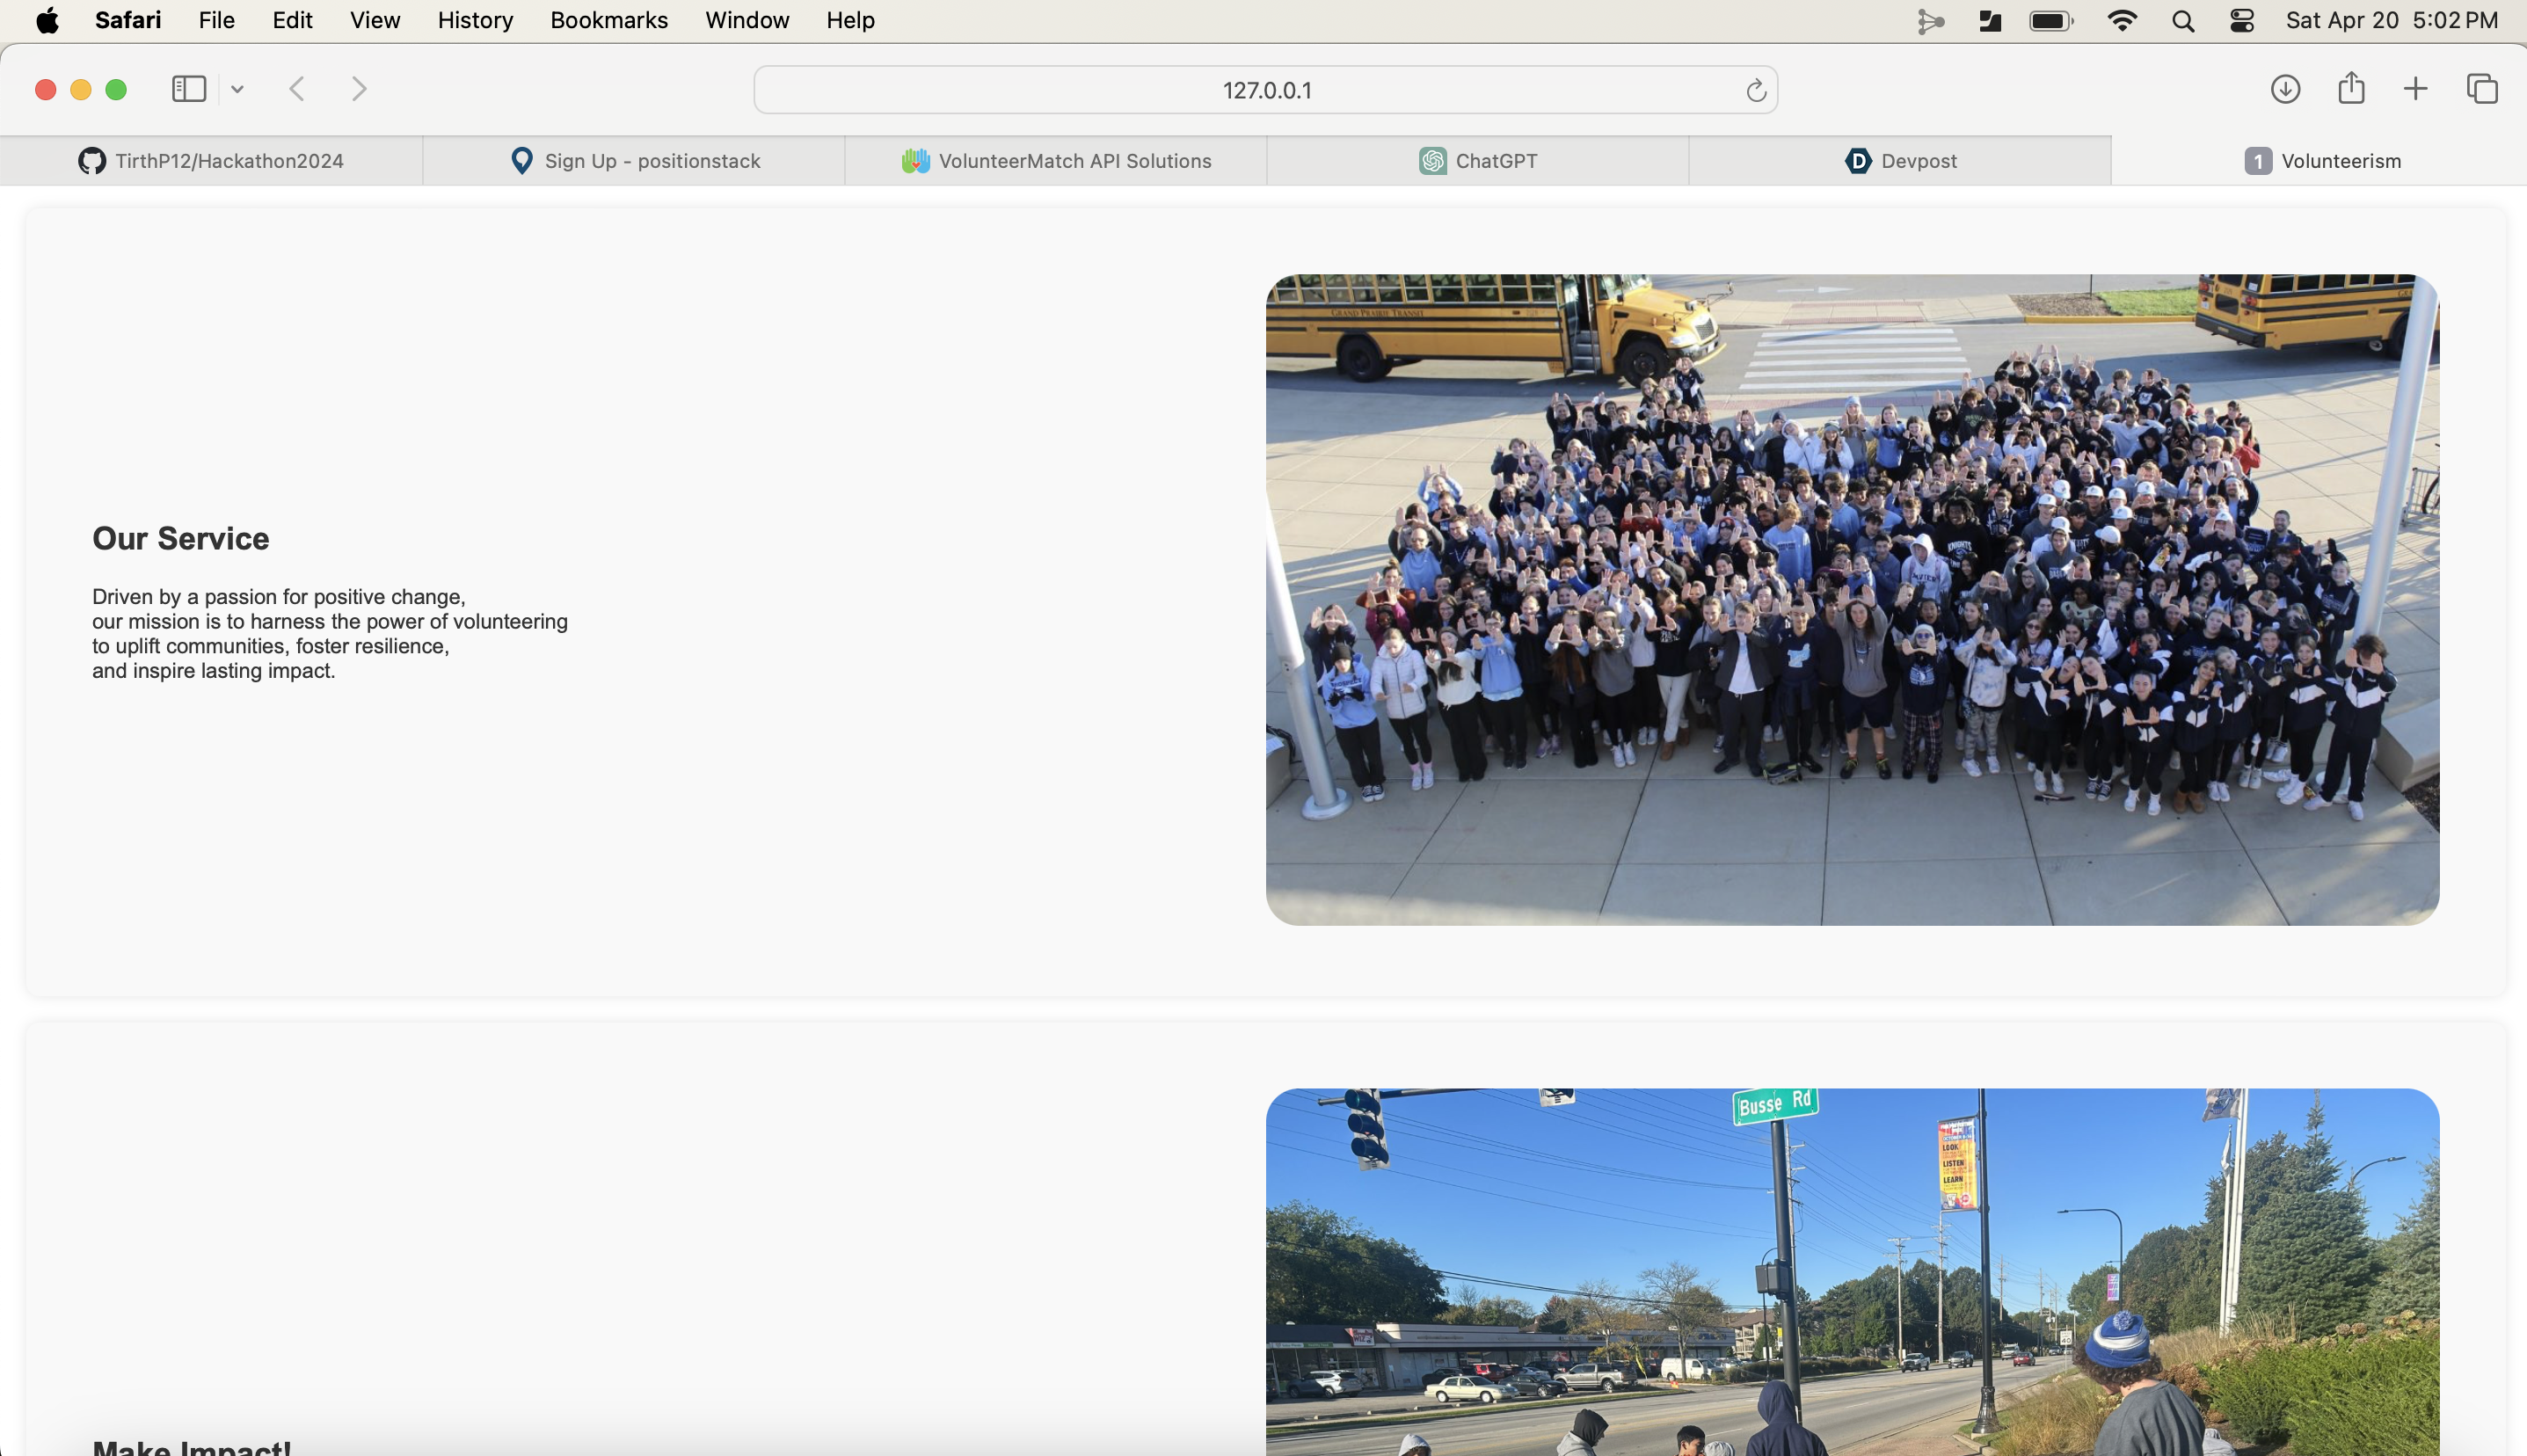Show Safari downloads
The image size is (2527, 1456).
[x=2285, y=89]
